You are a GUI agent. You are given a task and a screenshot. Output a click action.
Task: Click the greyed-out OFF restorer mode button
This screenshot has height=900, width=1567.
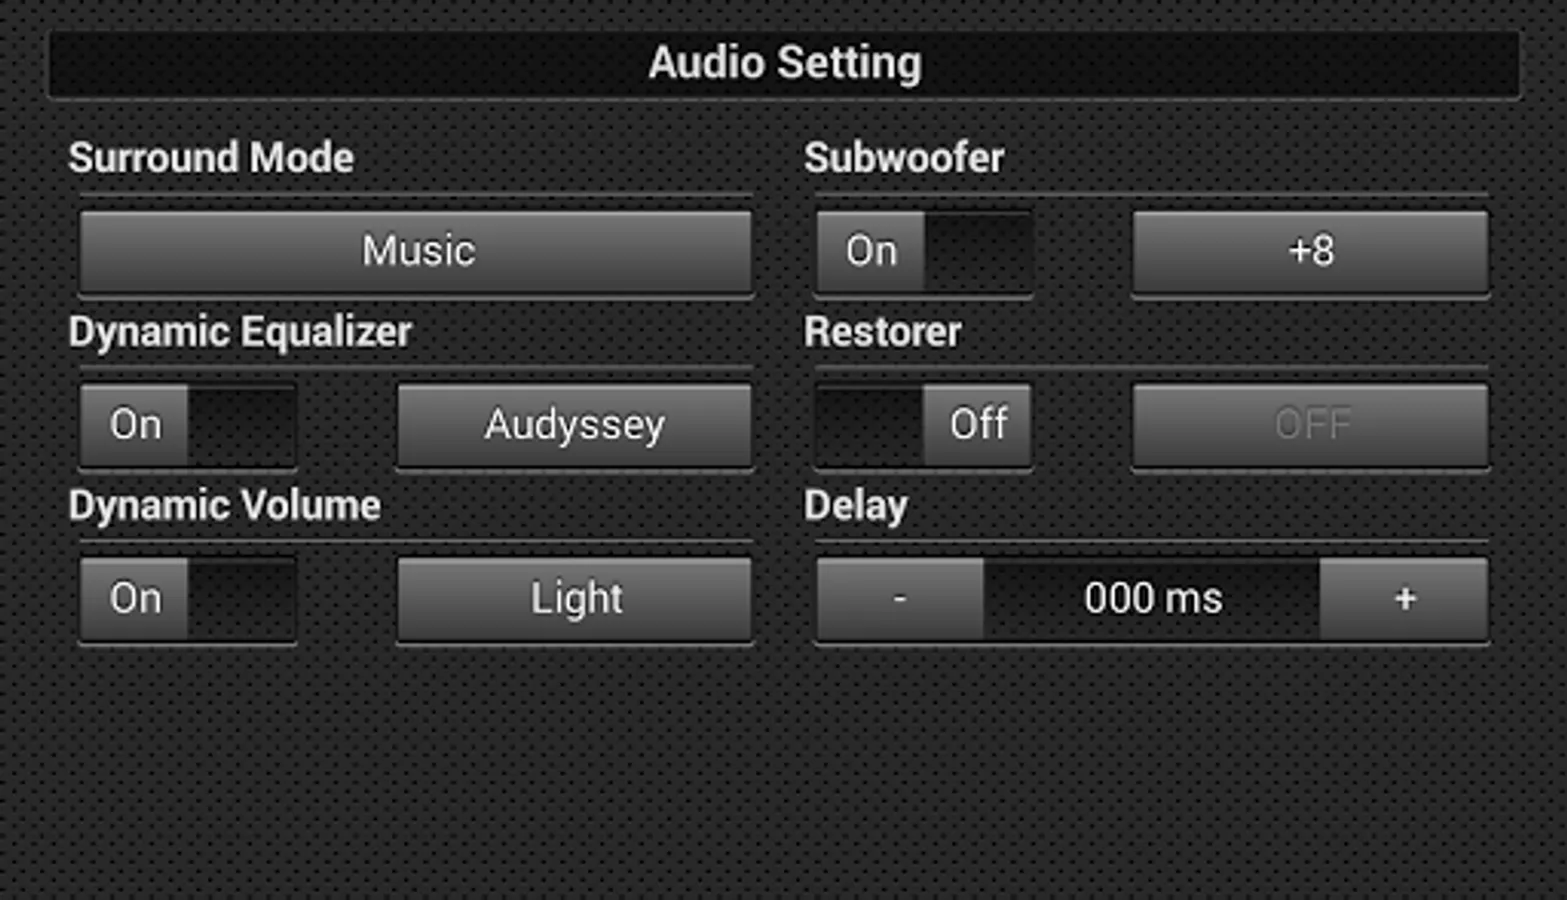[x=1310, y=425]
